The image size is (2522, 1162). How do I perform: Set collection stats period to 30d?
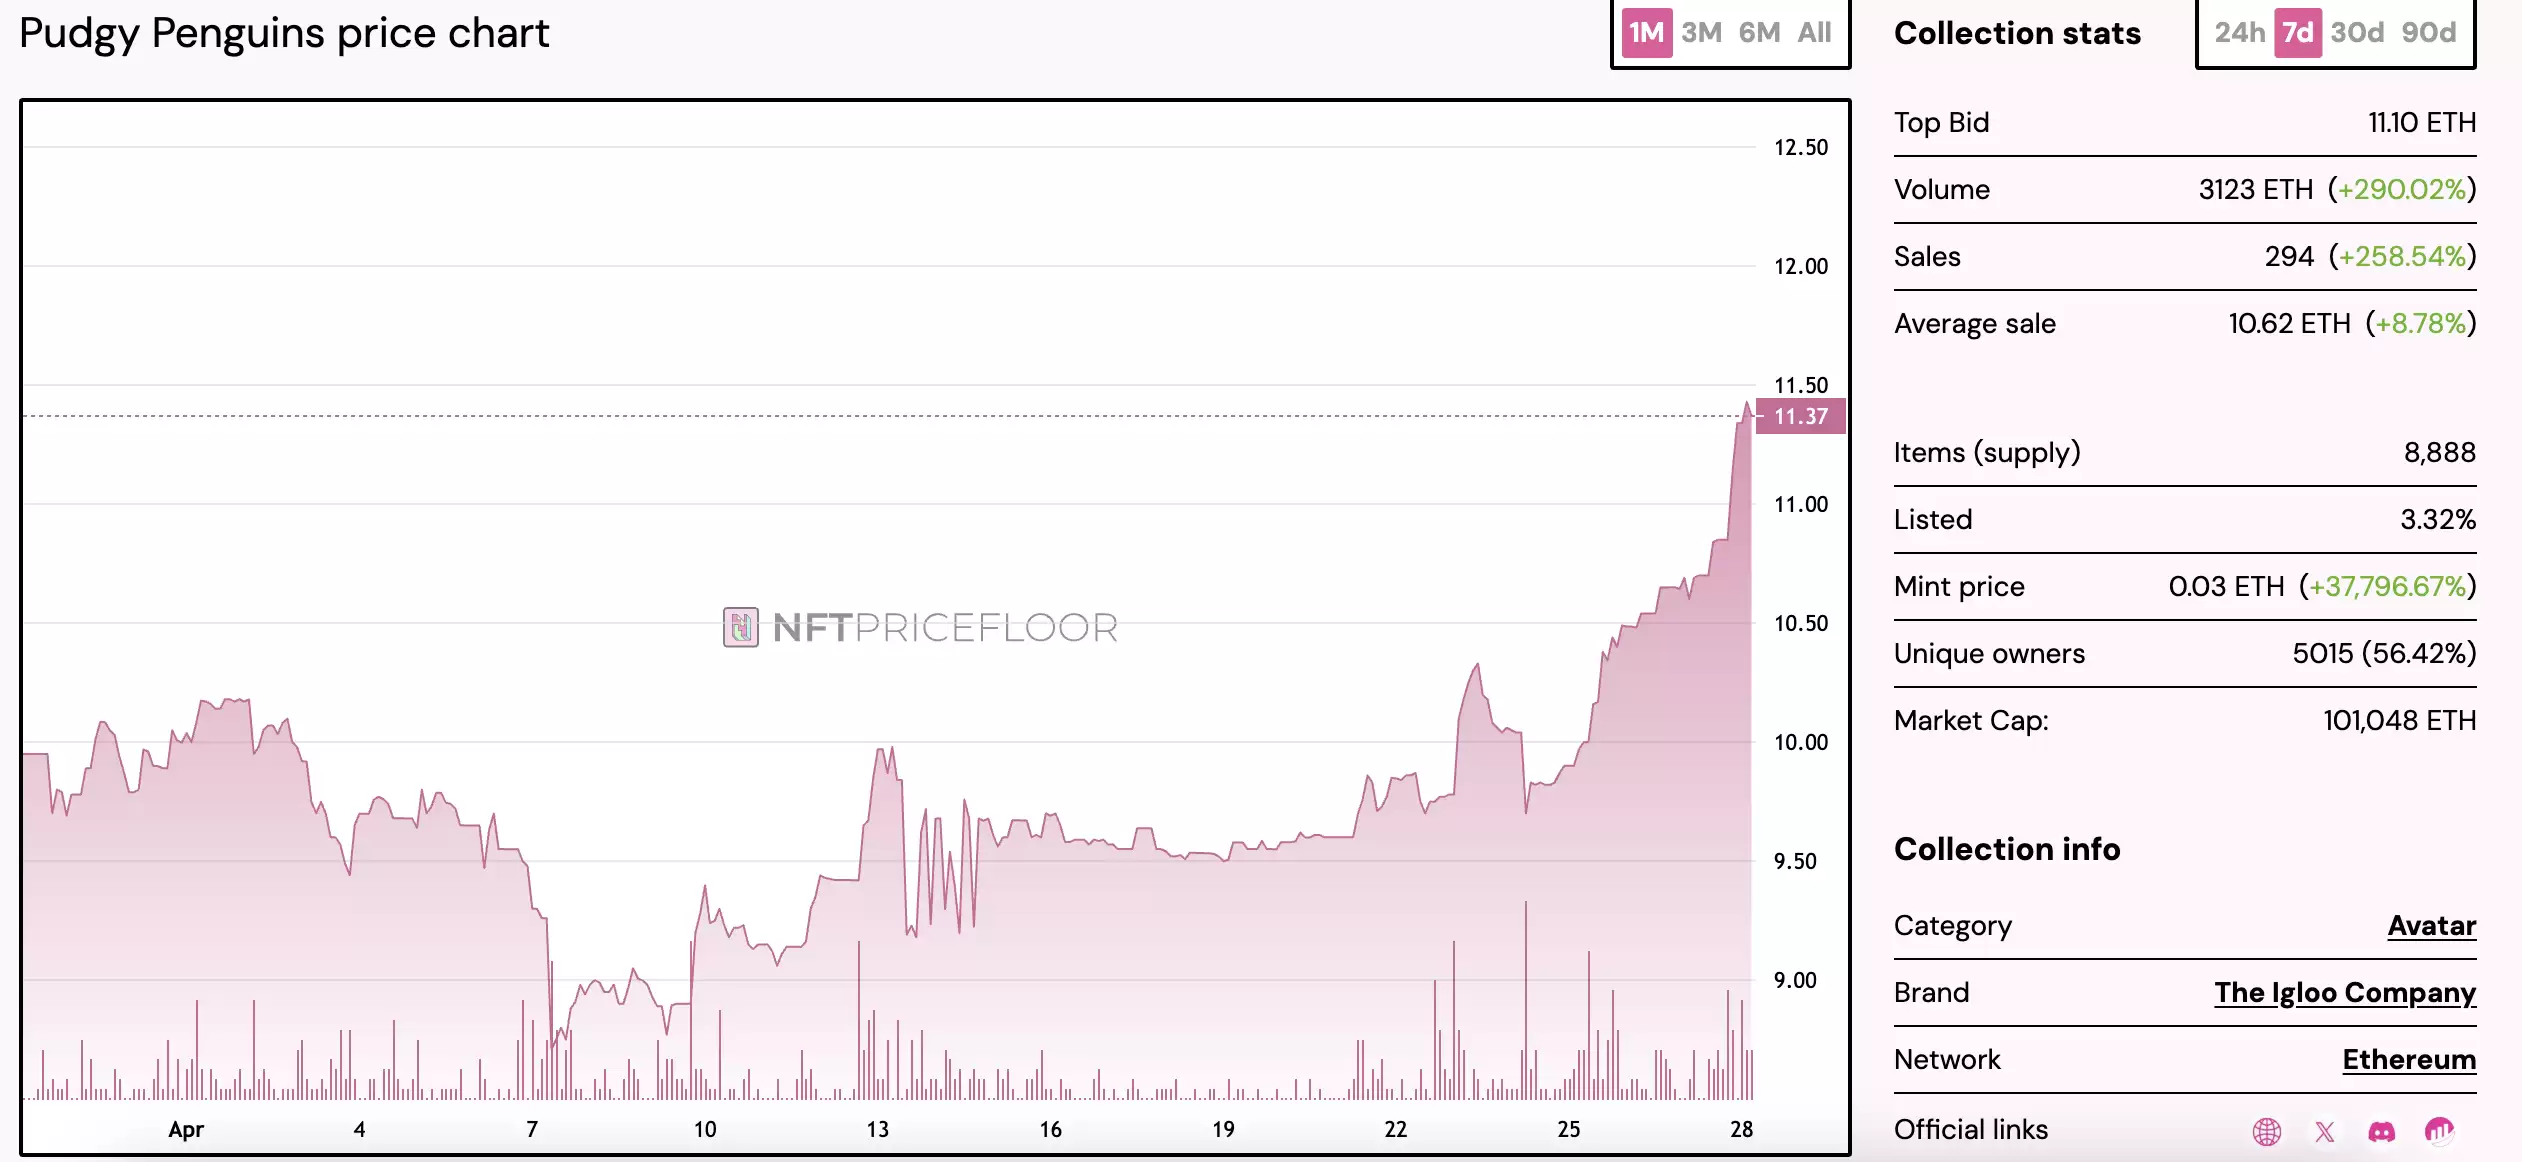point(2357,33)
